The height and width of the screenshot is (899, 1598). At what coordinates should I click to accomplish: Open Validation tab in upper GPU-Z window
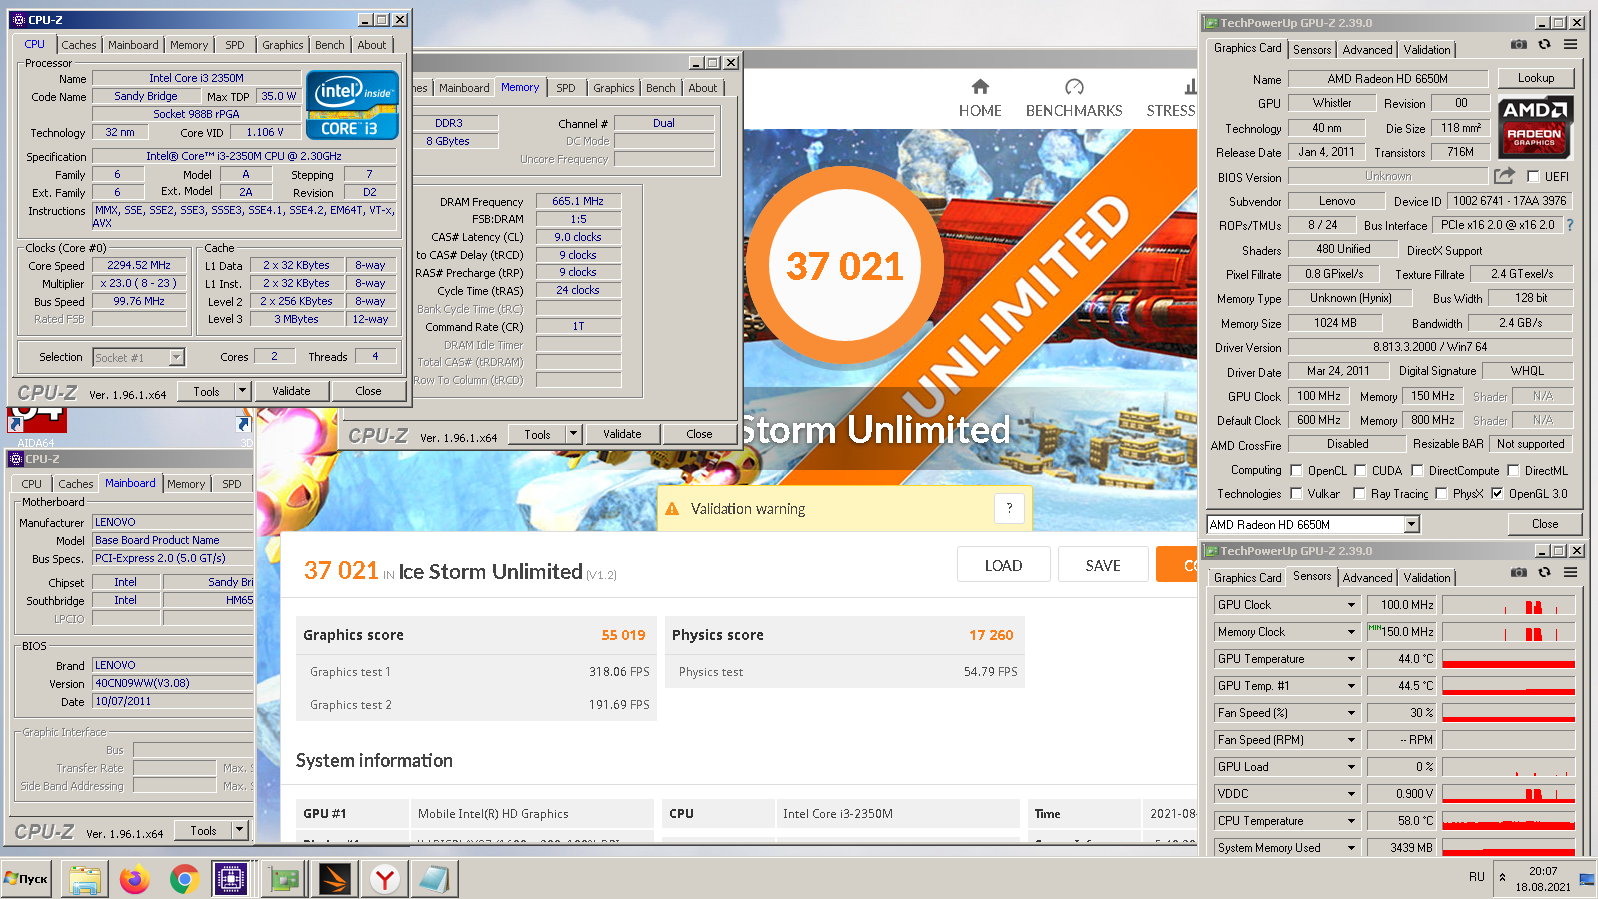point(1427,50)
